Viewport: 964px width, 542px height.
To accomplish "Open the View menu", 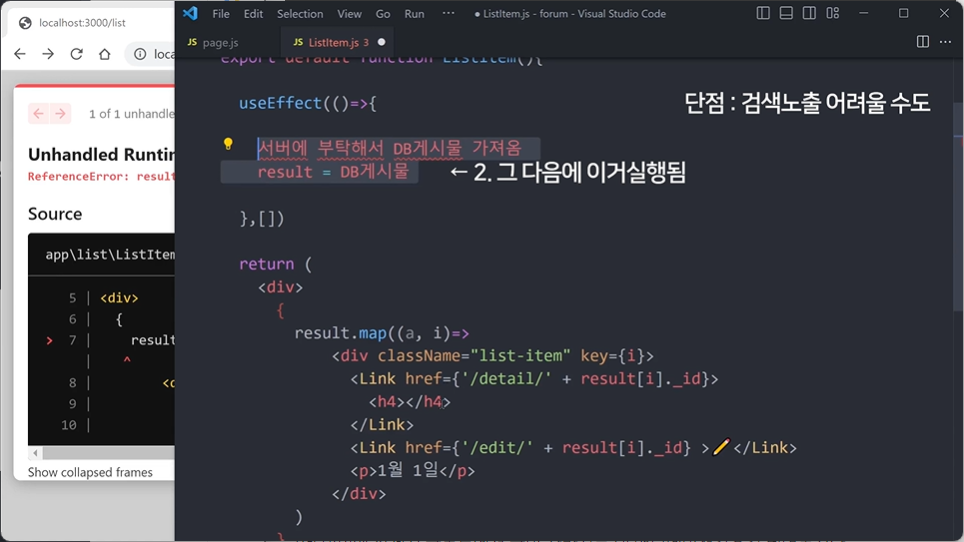I will pyautogui.click(x=349, y=14).
